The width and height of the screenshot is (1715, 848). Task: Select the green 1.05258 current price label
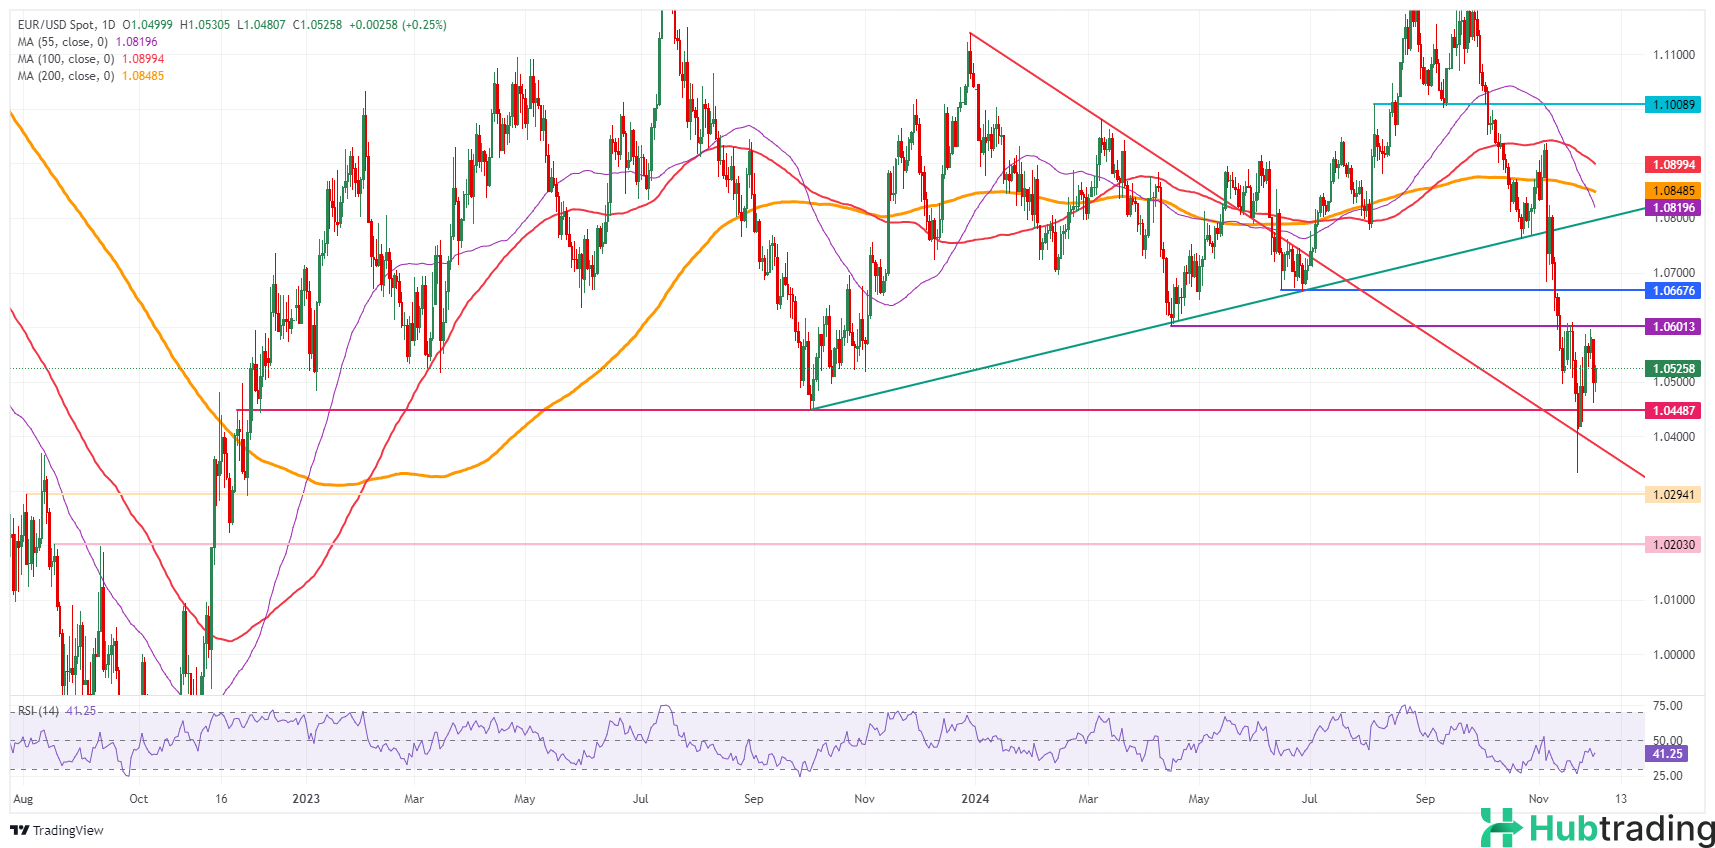pyautogui.click(x=1672, y=369)
